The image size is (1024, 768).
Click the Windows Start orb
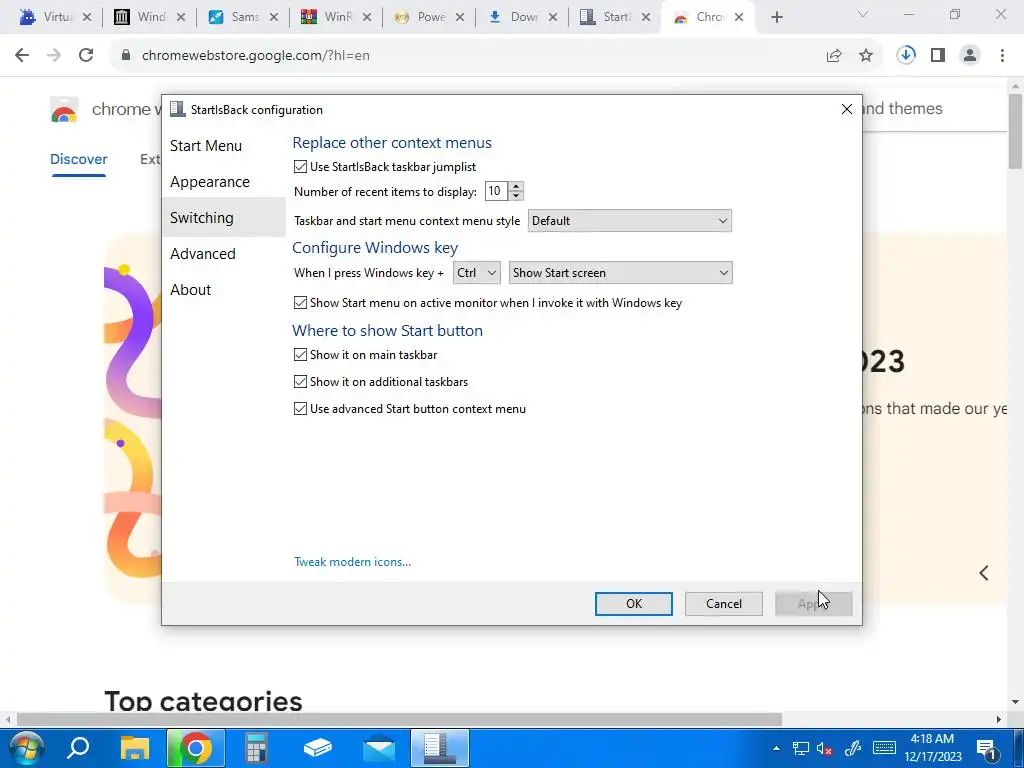click(25, 748)
